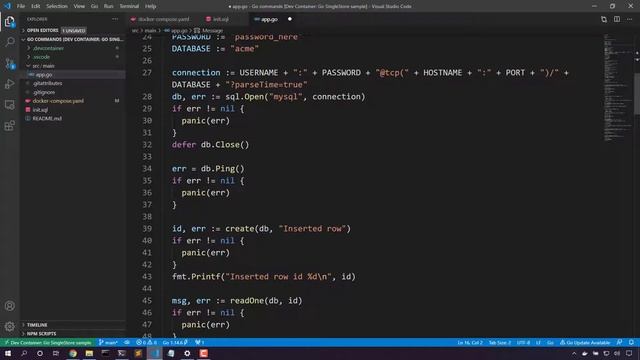Viewport: 640px width, 360px height.
Task: Click the editor vertical scrollbar thumb
Action: click(x=637, y=94)
